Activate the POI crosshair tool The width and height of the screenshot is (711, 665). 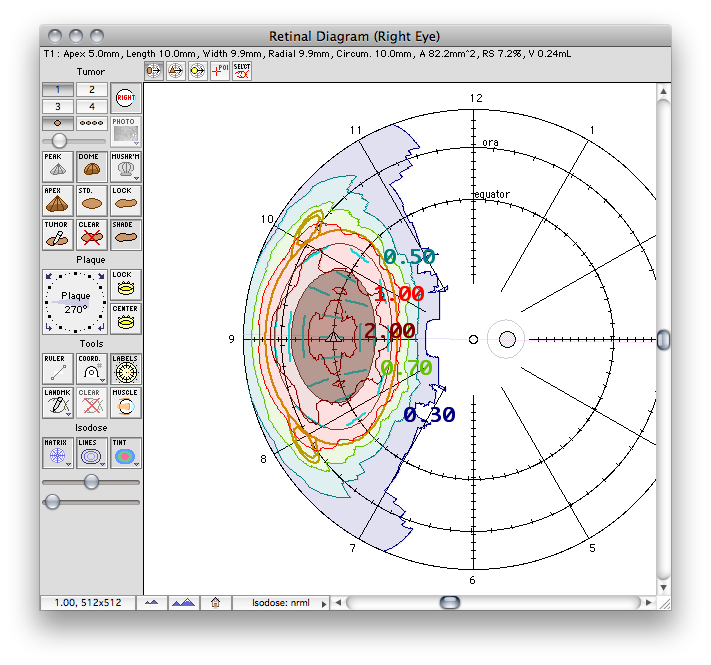(x=219, y=71)
